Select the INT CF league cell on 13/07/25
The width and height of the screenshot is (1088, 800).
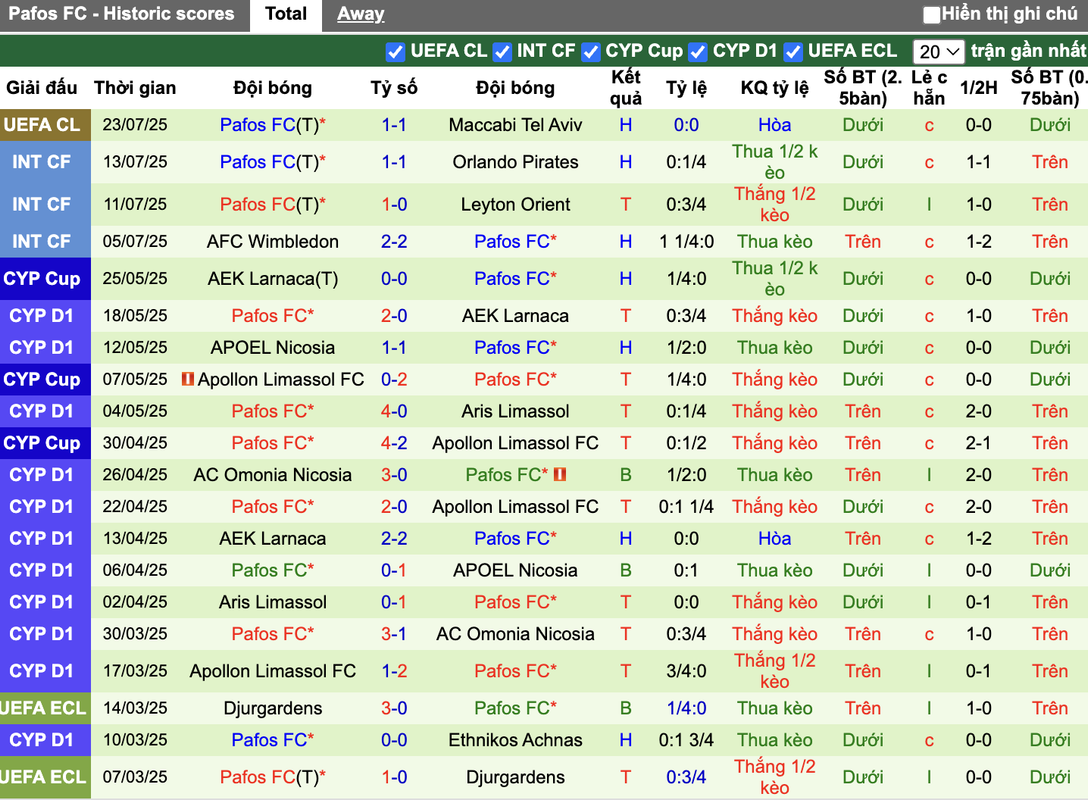(x=45, y=162)
